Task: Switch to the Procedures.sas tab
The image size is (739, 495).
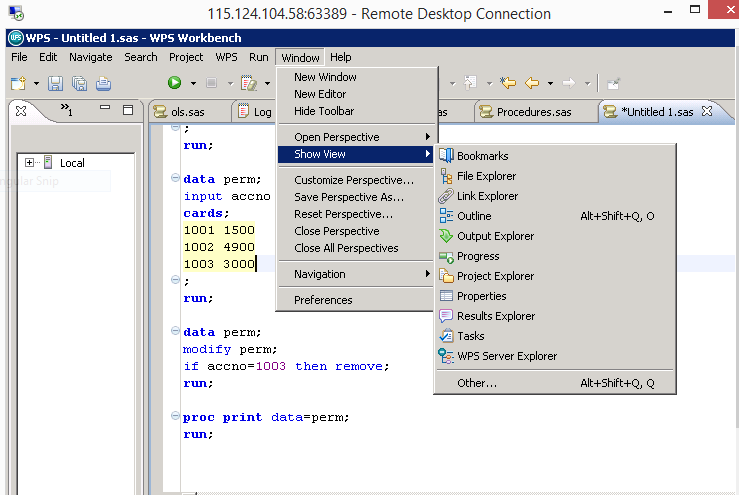Action: (x=533, y=112)
